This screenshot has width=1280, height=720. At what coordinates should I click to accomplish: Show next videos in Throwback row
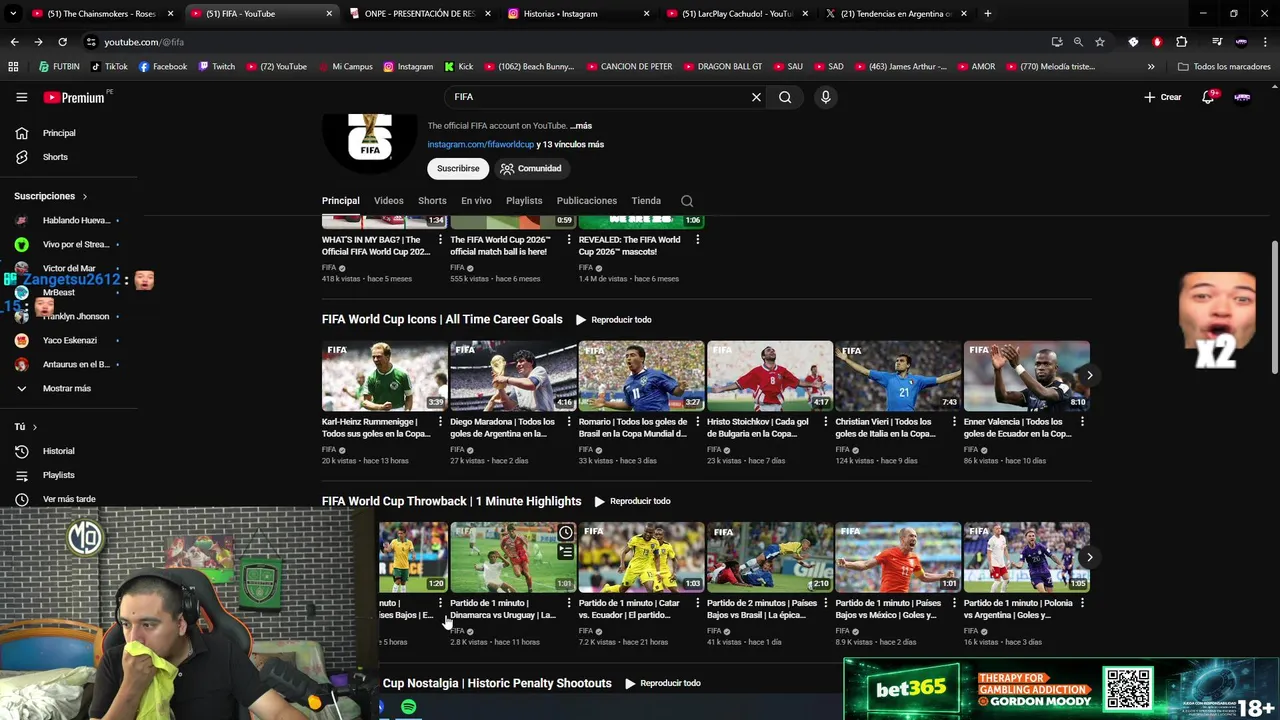tap(1089, 557)
